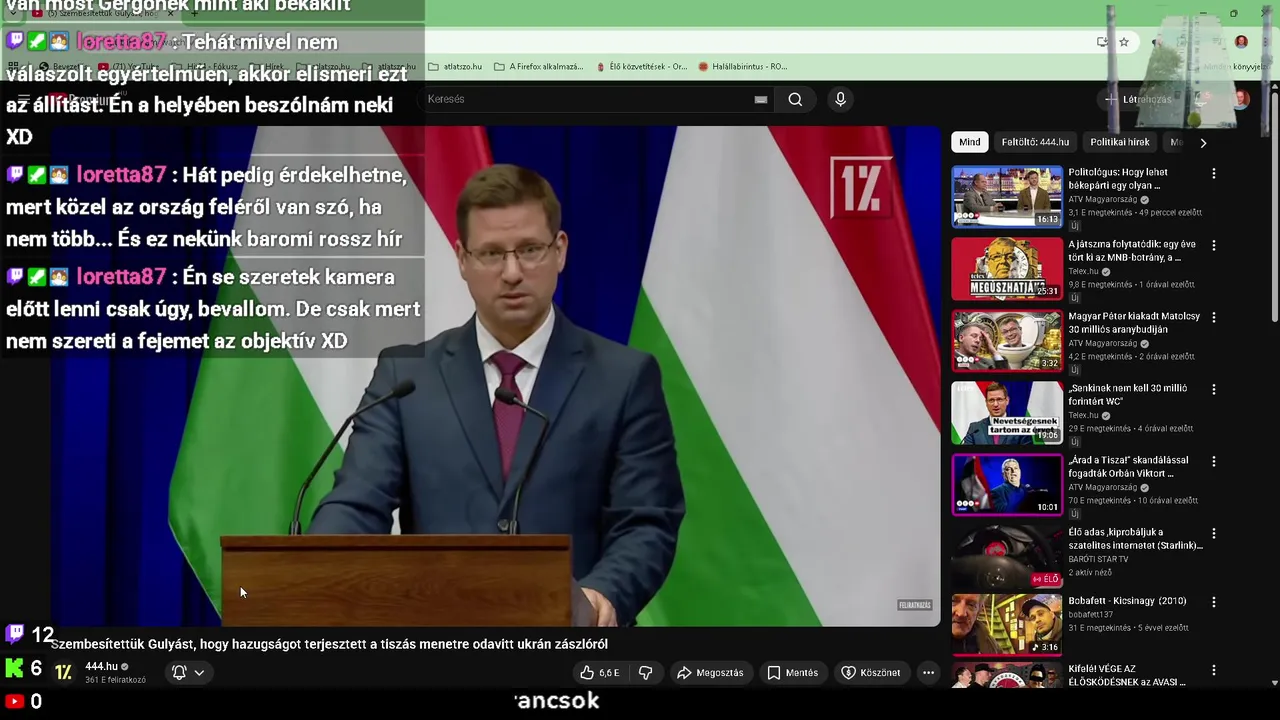This screenshot has height=720, width=1280.
Task: Click the Feliratkozás watermark in the video
Action: tap(915, 605)
